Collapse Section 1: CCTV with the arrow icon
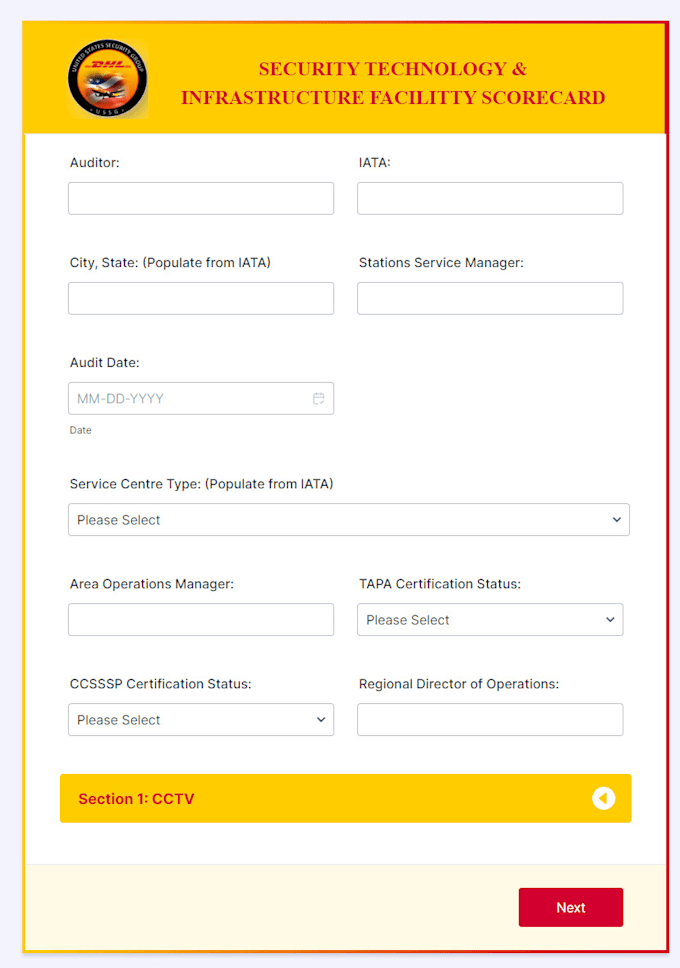The height and width of the screenshot is (968, 680). [x=604, y=798]
